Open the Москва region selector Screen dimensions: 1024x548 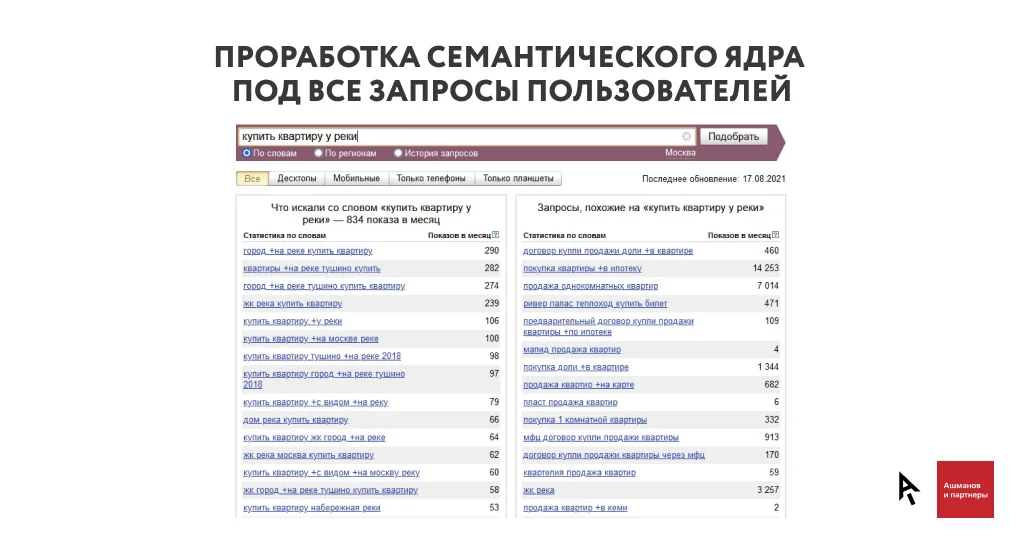pos(680,153)
